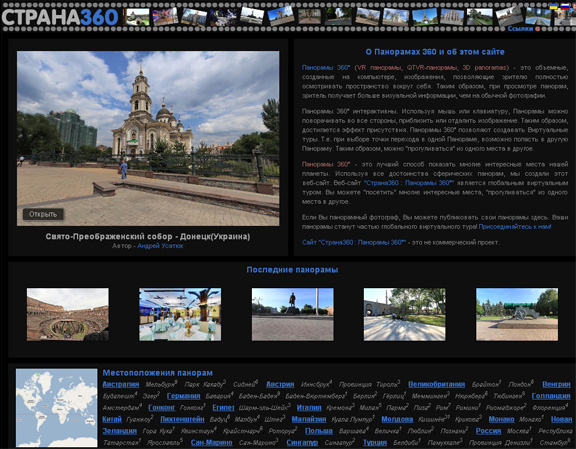Image resolution: width=576 pixels, height=449 pixels.
Task: Click the СТРАНА360 site logo
Action: (x=60, y=17)
